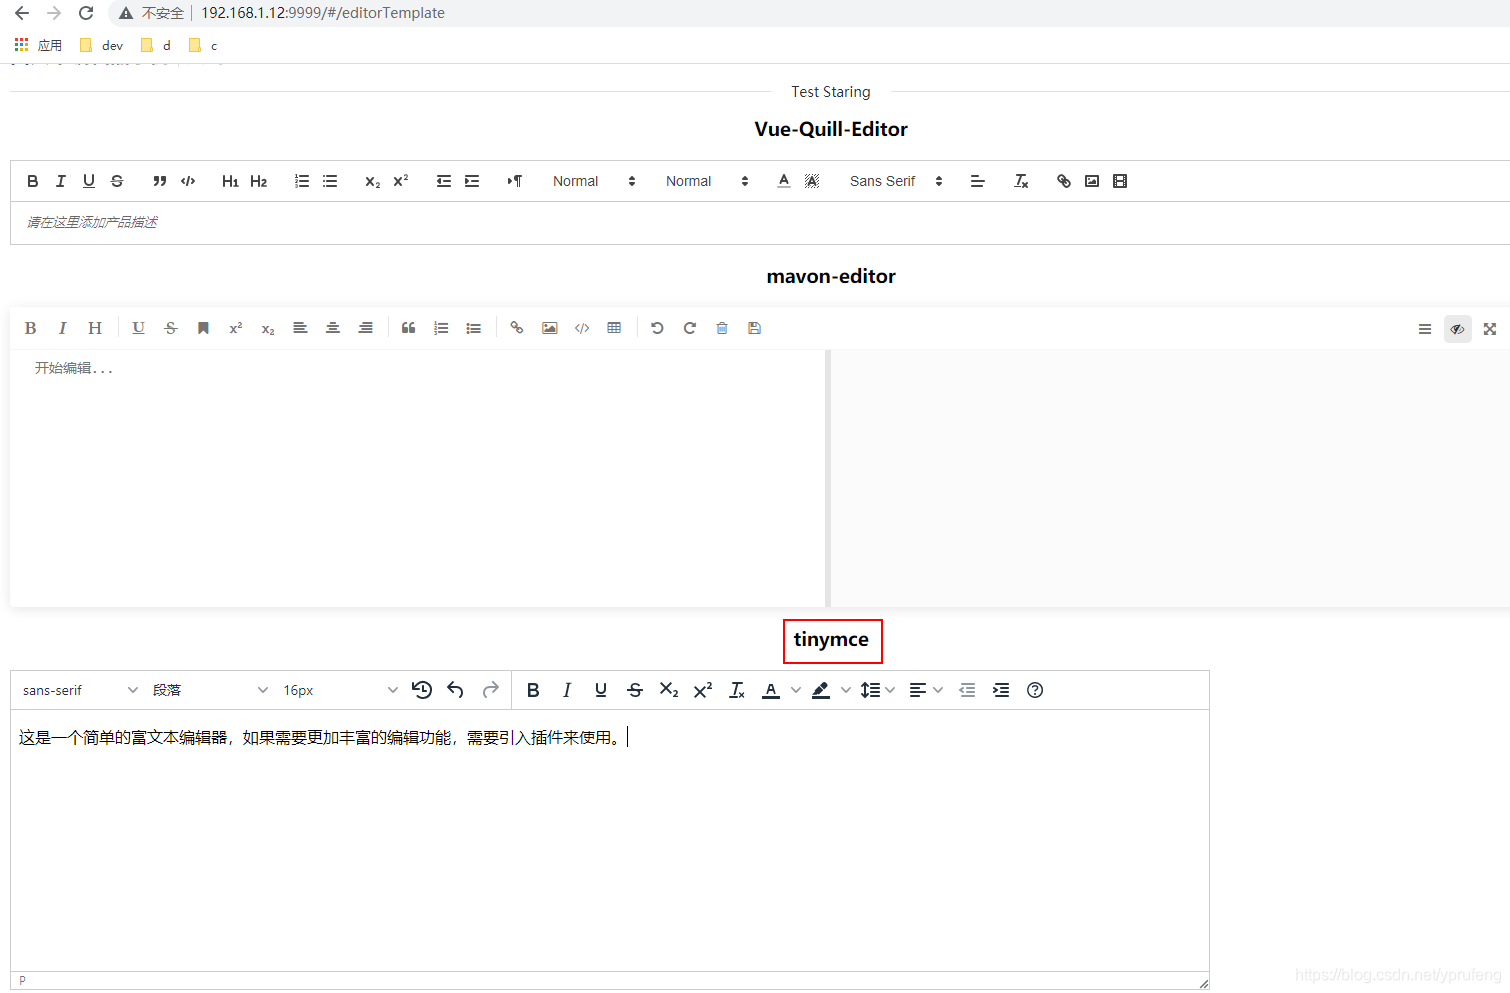Toggle bold in Vue-Quill-Editor toolbar
Screen dimensions: 1510x993
33,181
